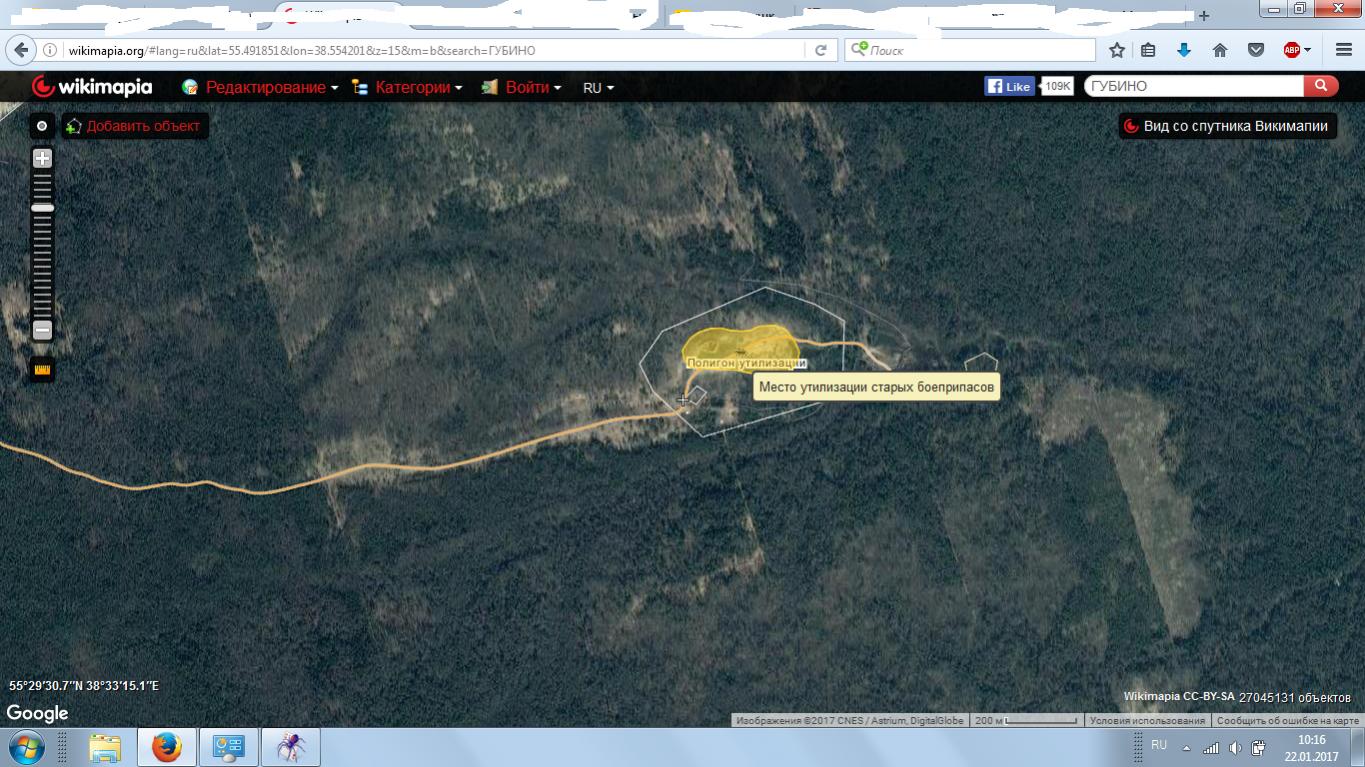Open the Категории dropdown menu

407,87
